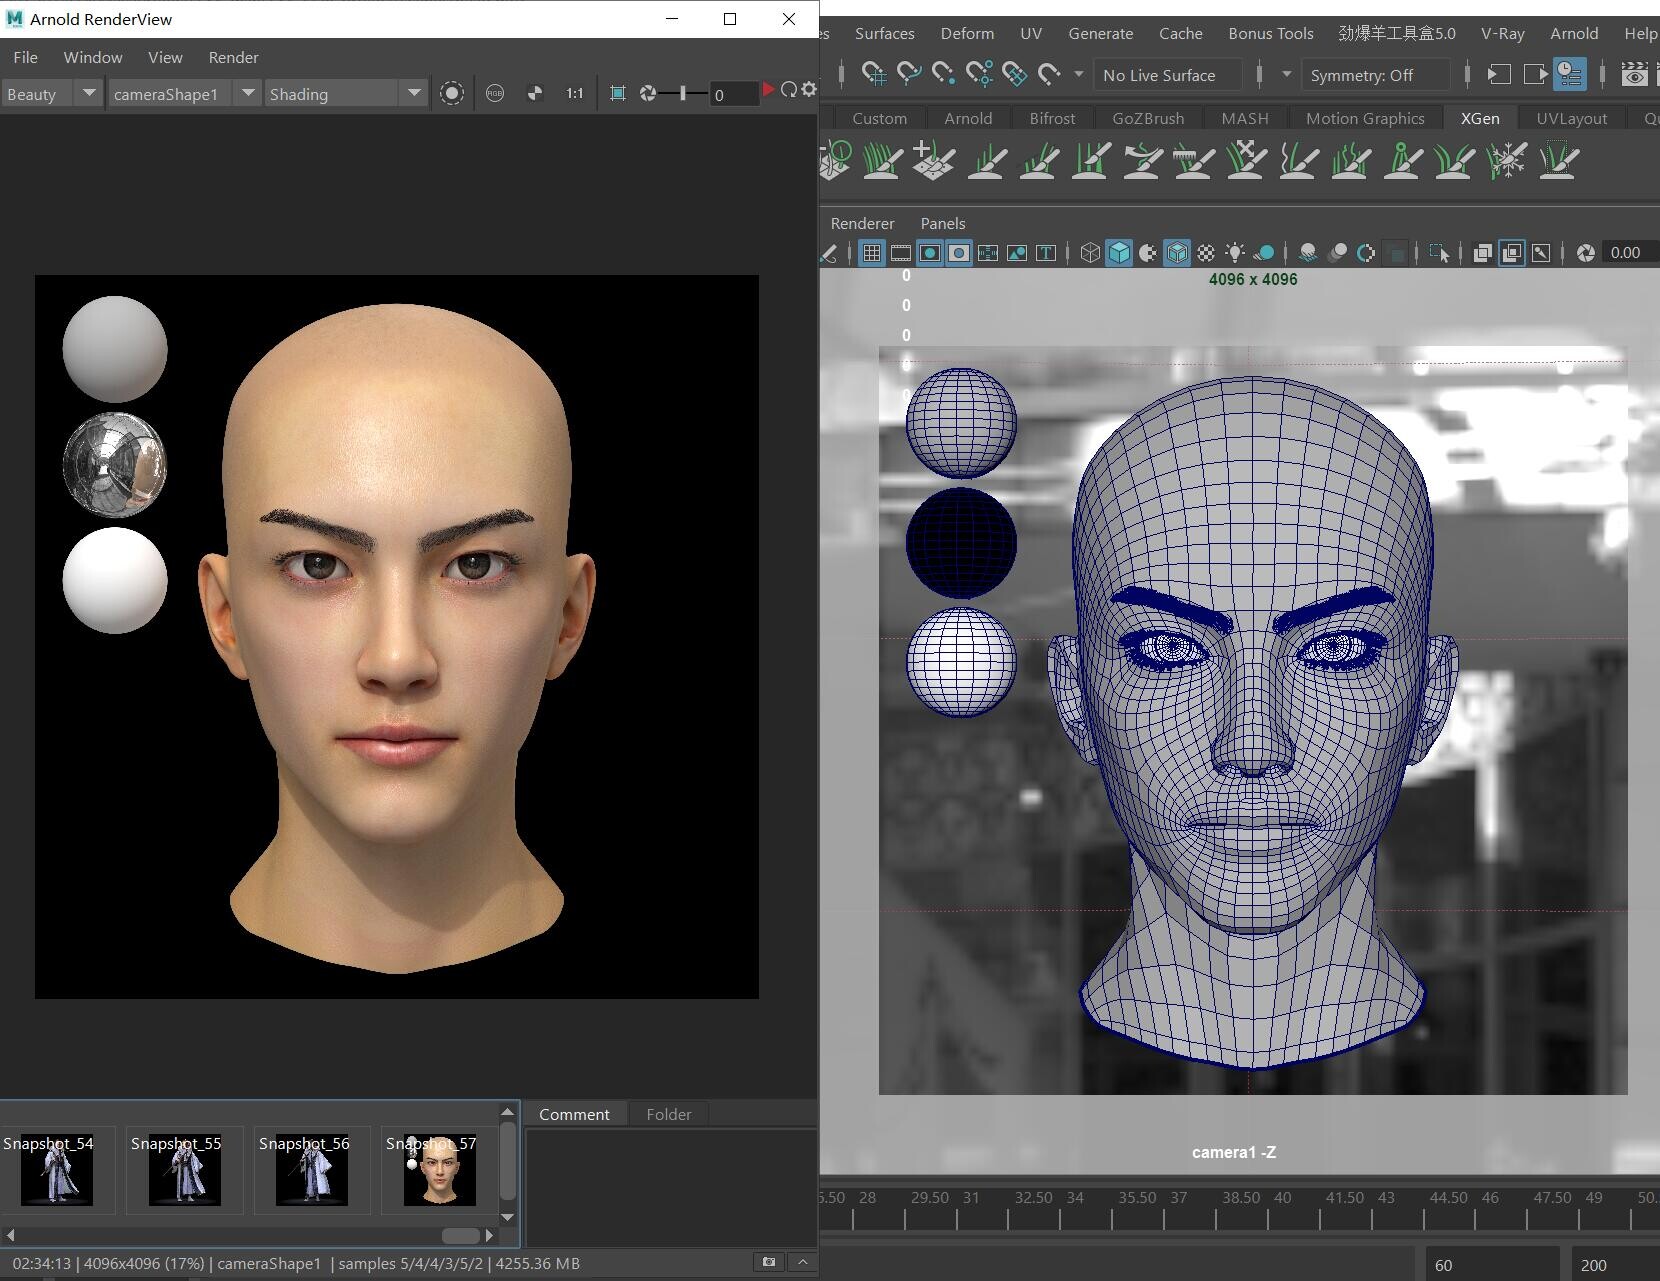Toggle the viewport grid display
The height and width of the screenshot is (1281, 1660).
(x=872, y=253)
